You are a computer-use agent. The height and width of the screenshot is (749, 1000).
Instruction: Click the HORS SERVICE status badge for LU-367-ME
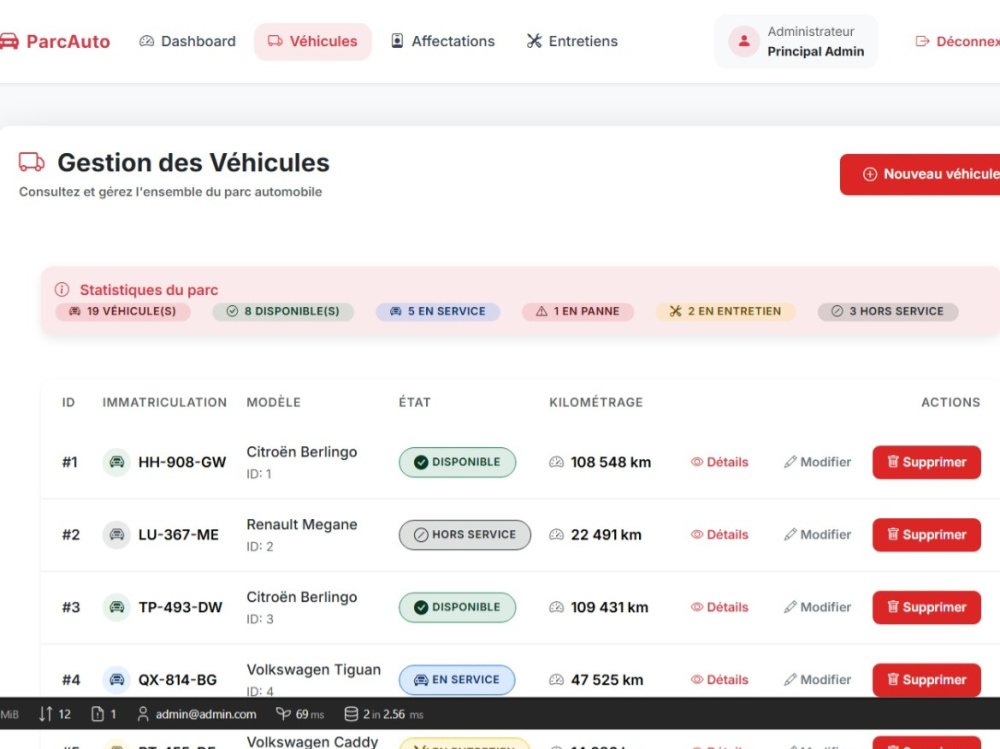[465, 535]
